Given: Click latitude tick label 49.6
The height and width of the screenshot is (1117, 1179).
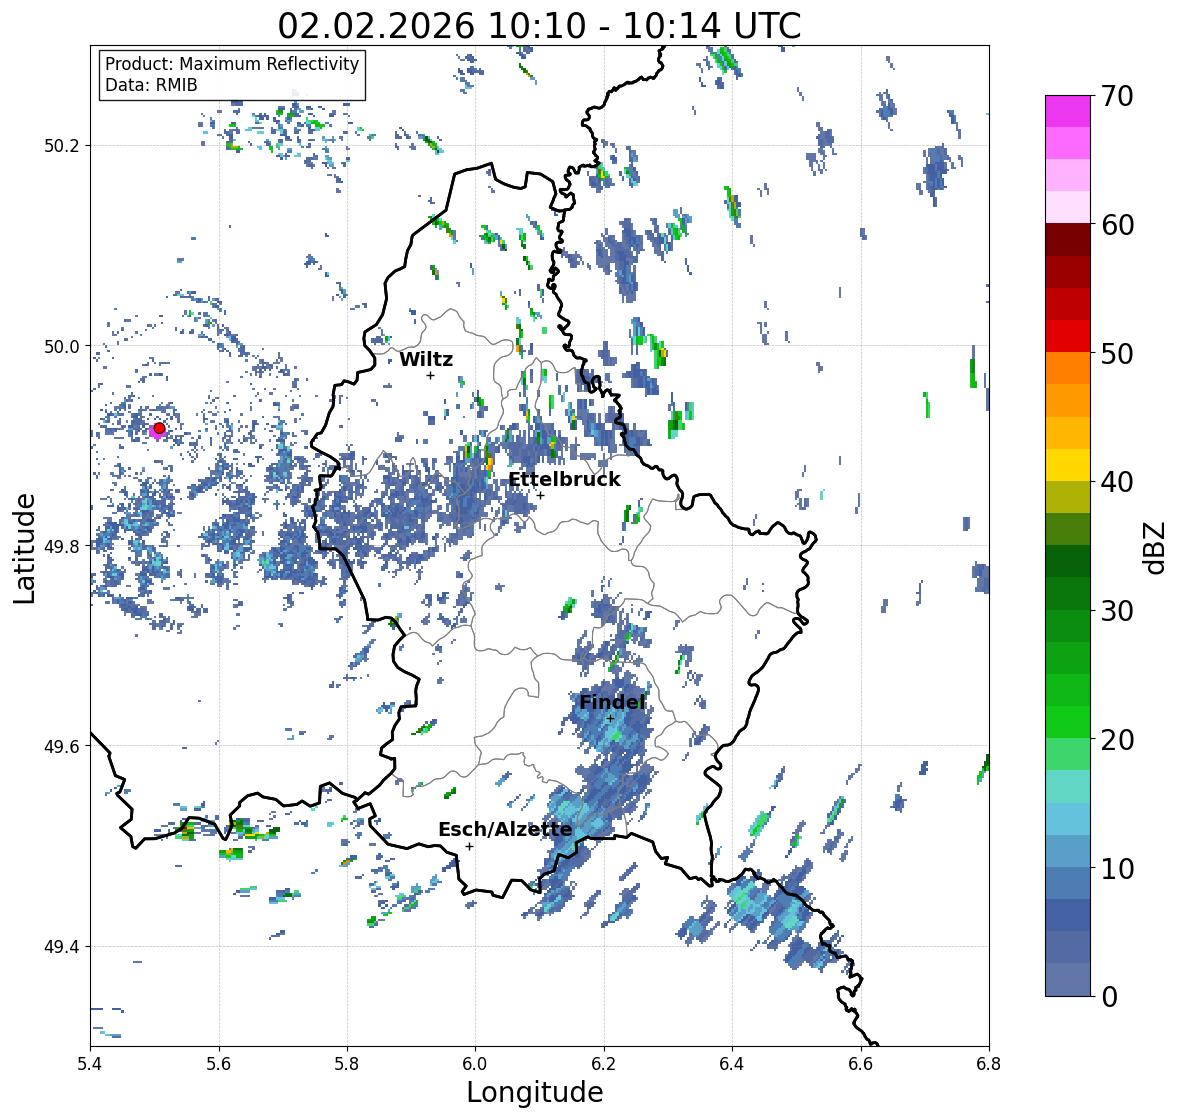Looking at the screenshot, I should (61, 746).
